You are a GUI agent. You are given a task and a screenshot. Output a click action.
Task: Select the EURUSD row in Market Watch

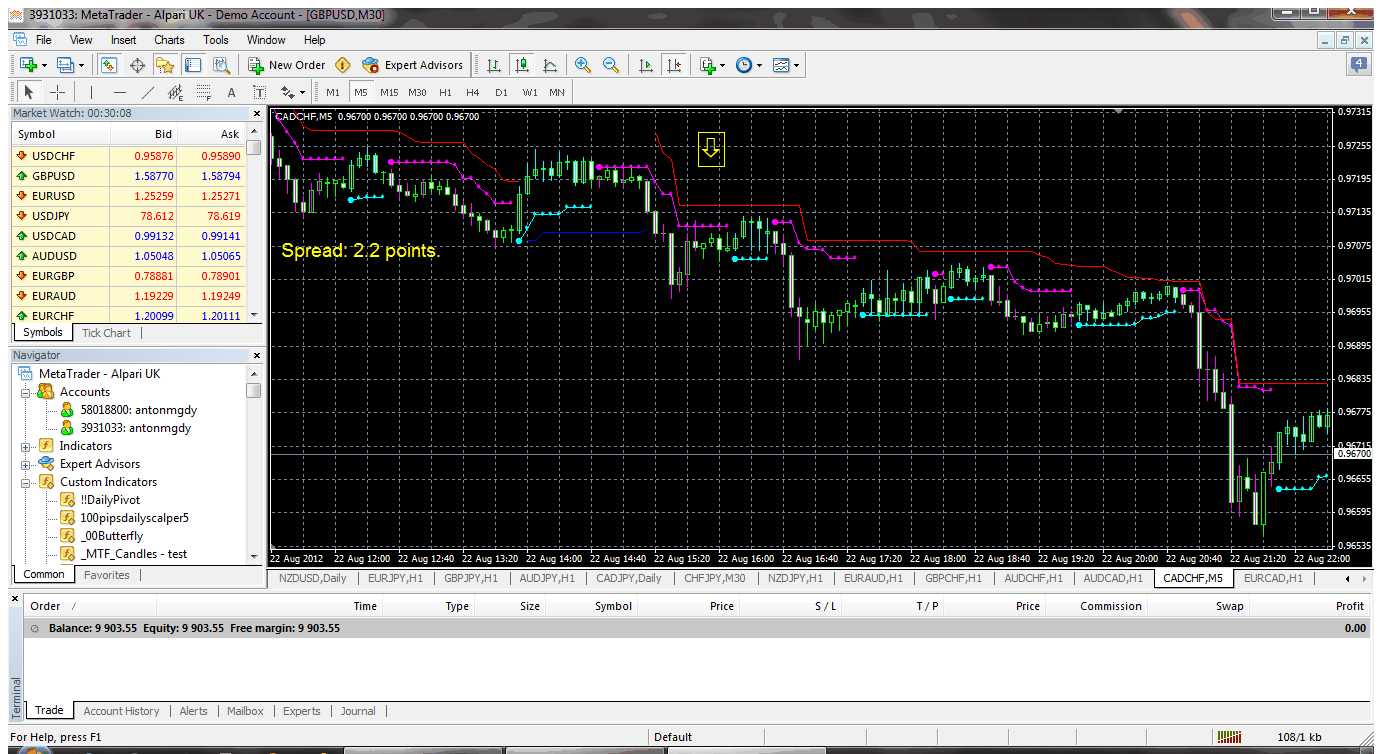pyautogui.click(x=128, y=196)
